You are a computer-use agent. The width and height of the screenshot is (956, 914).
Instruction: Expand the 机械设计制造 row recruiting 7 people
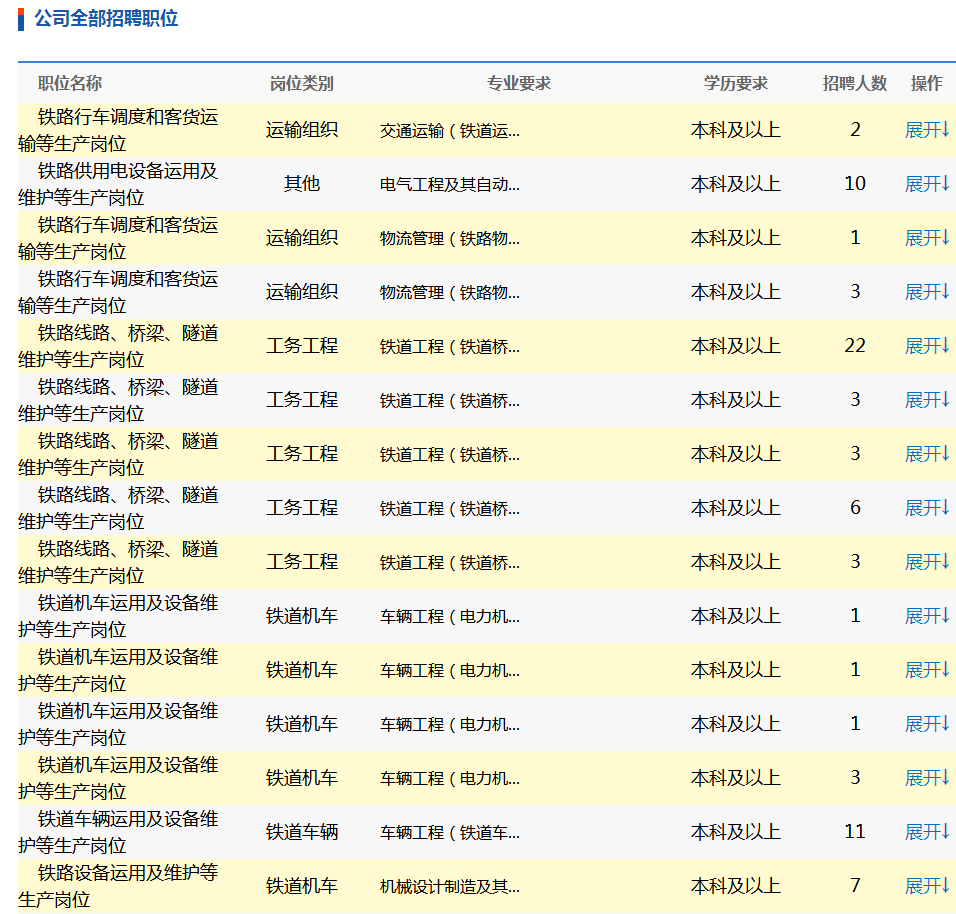pos(926,886)
